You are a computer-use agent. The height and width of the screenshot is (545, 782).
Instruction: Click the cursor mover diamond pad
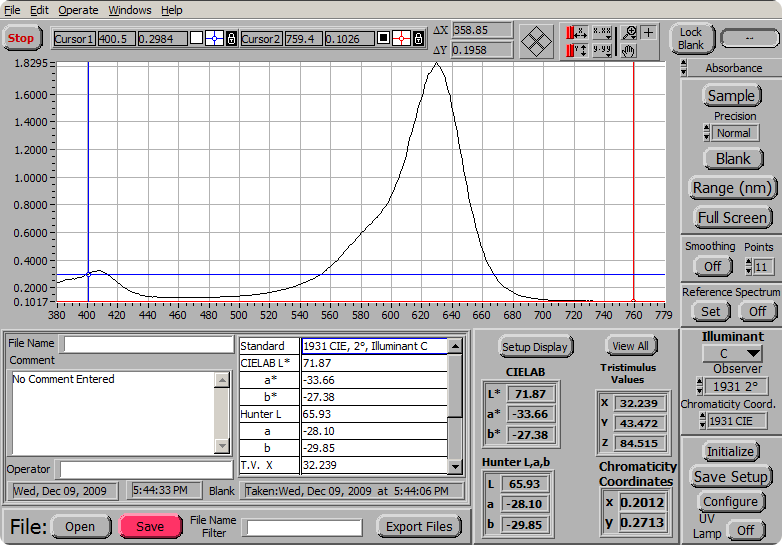point(538,40)
